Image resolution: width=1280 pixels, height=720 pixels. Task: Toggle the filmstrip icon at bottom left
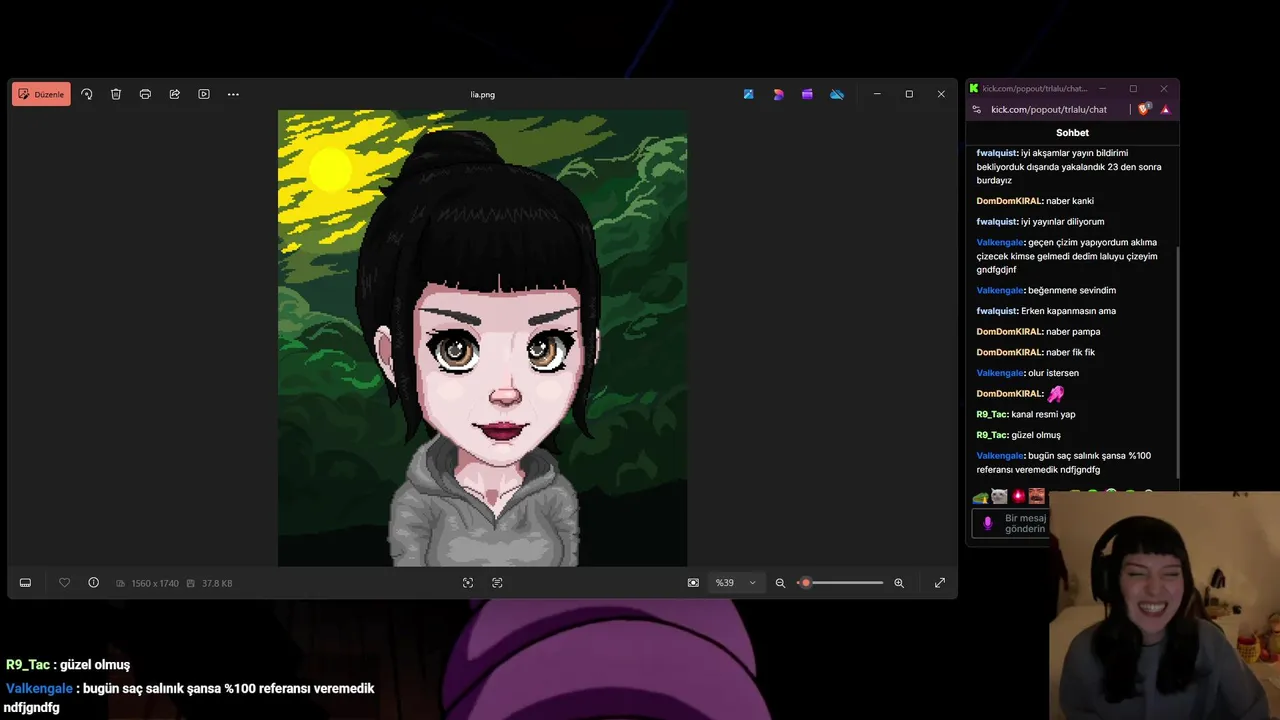[x=25, y=583]
